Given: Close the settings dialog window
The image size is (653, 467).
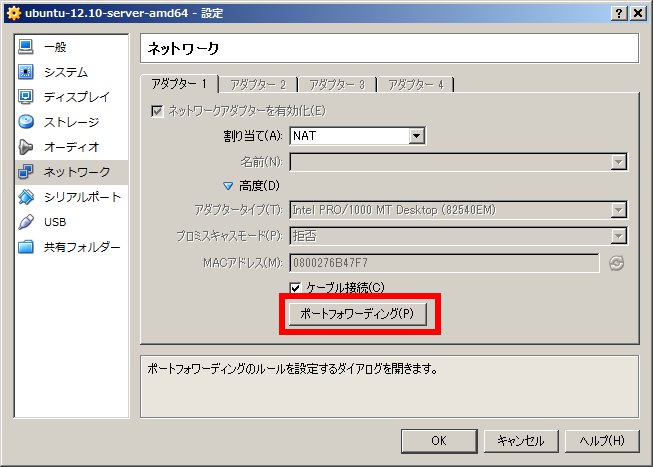Looking at the screenshot, I should tap(638, 13).
